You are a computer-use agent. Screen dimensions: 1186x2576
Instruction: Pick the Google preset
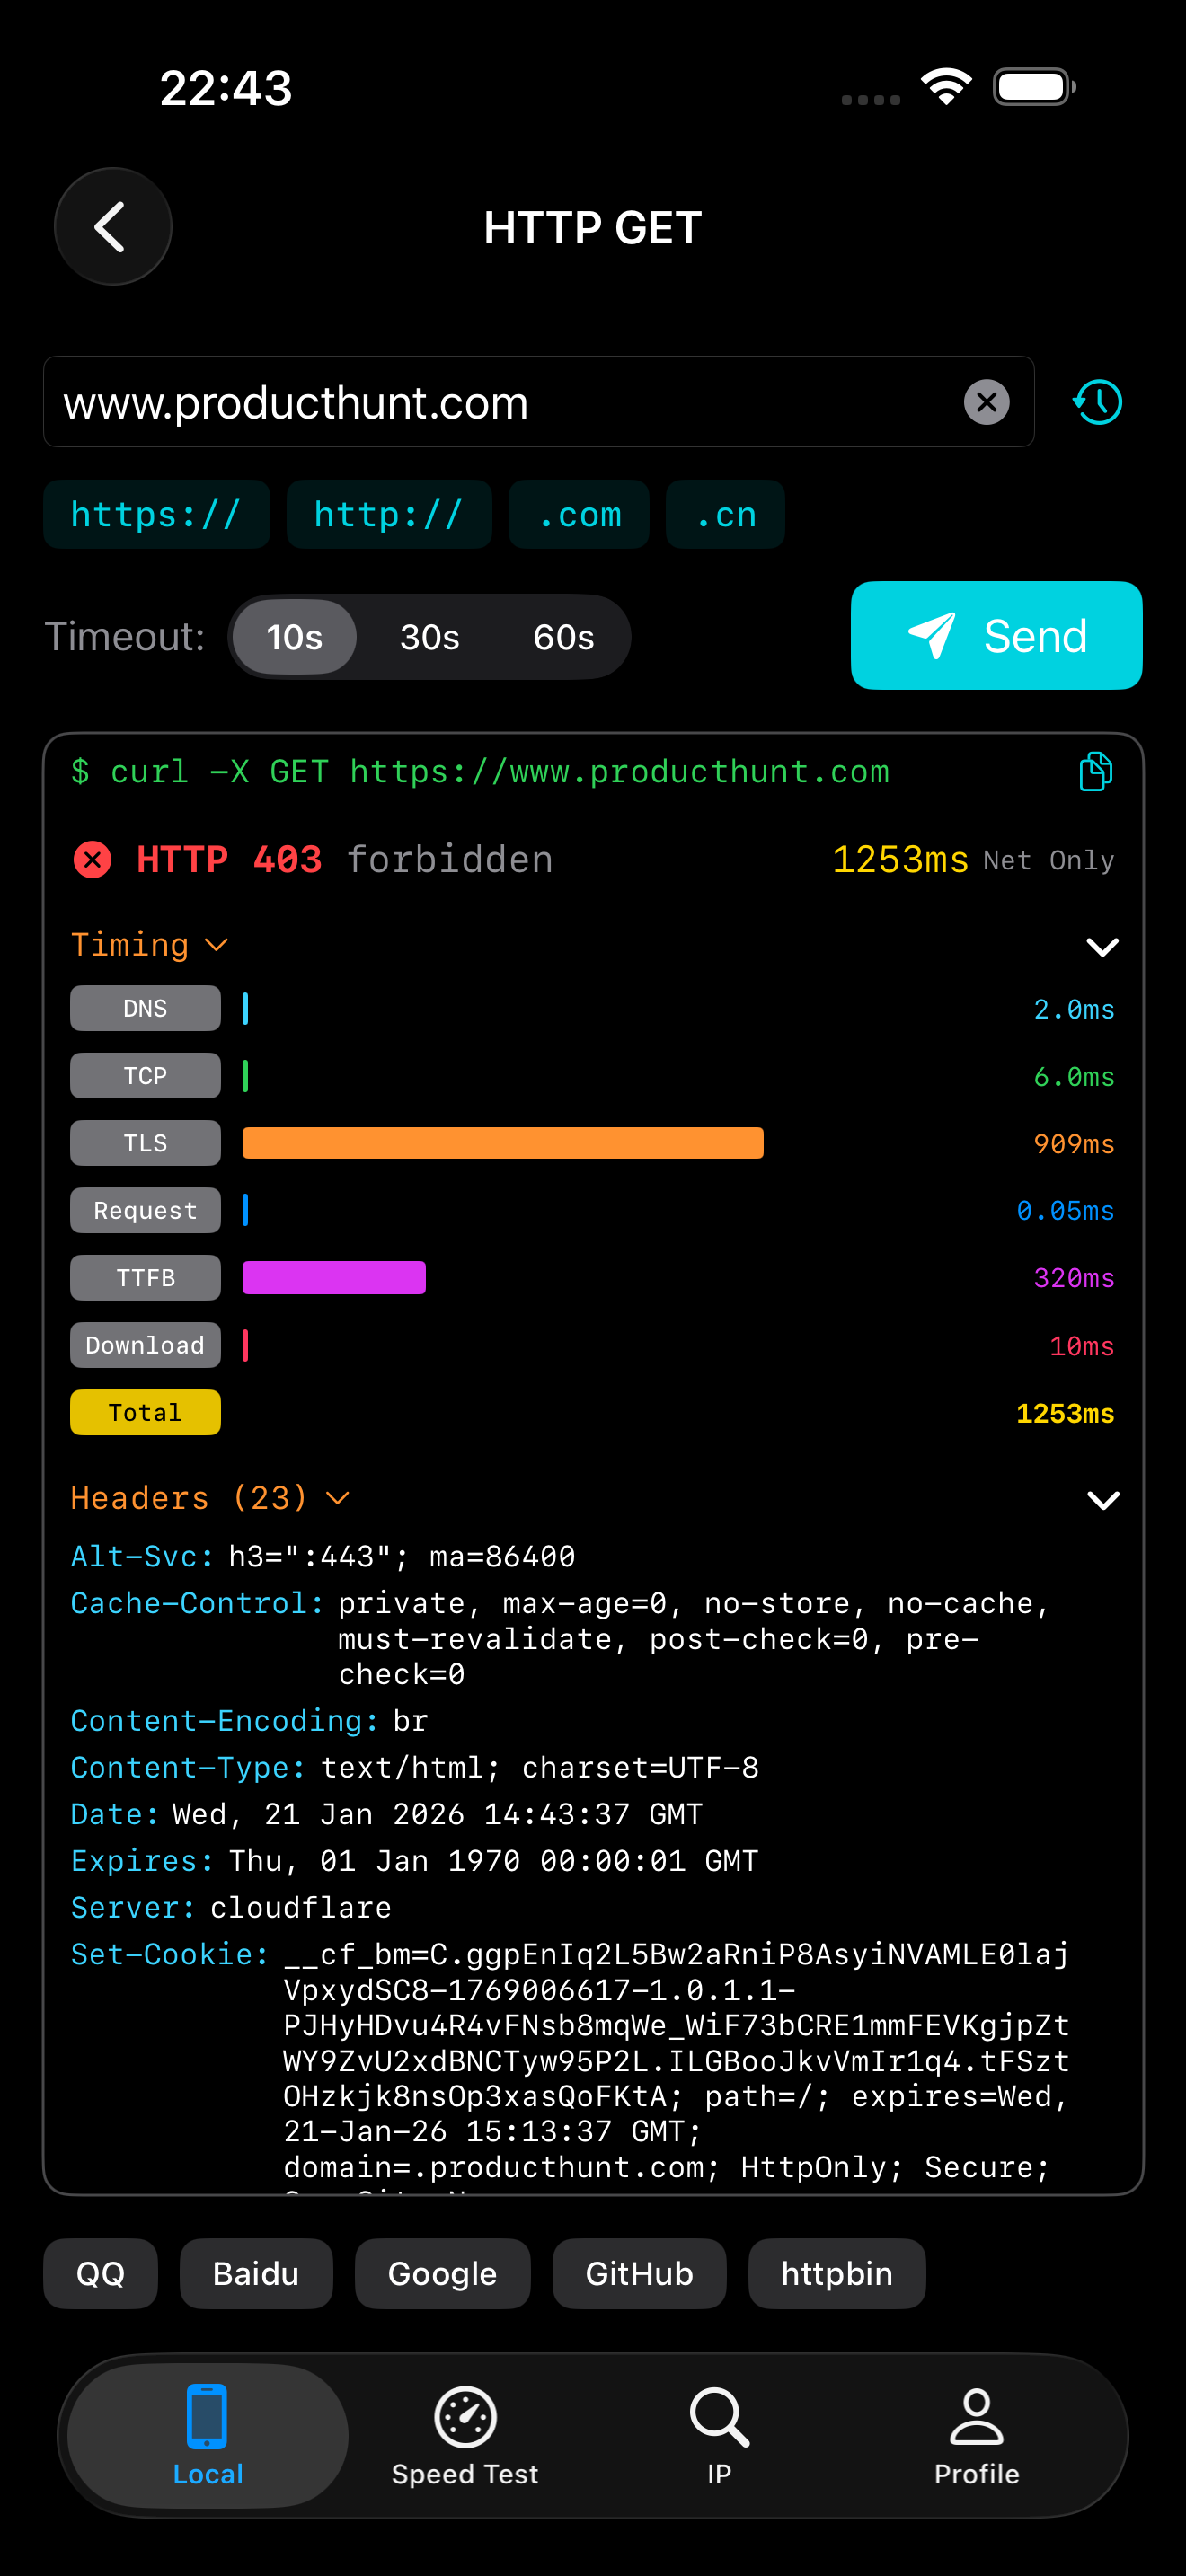(x=442, y=2273)
